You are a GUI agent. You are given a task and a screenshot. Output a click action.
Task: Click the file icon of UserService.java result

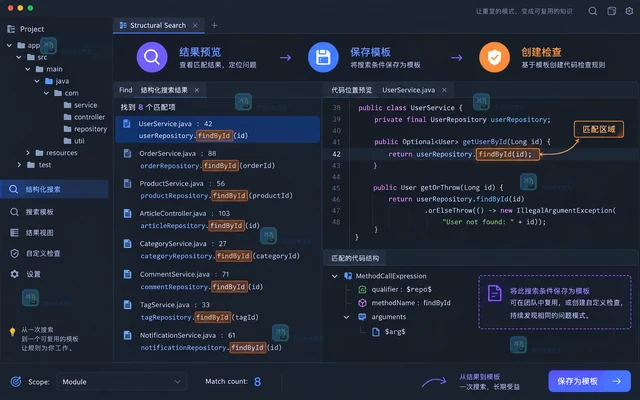(x=127, y=124)
